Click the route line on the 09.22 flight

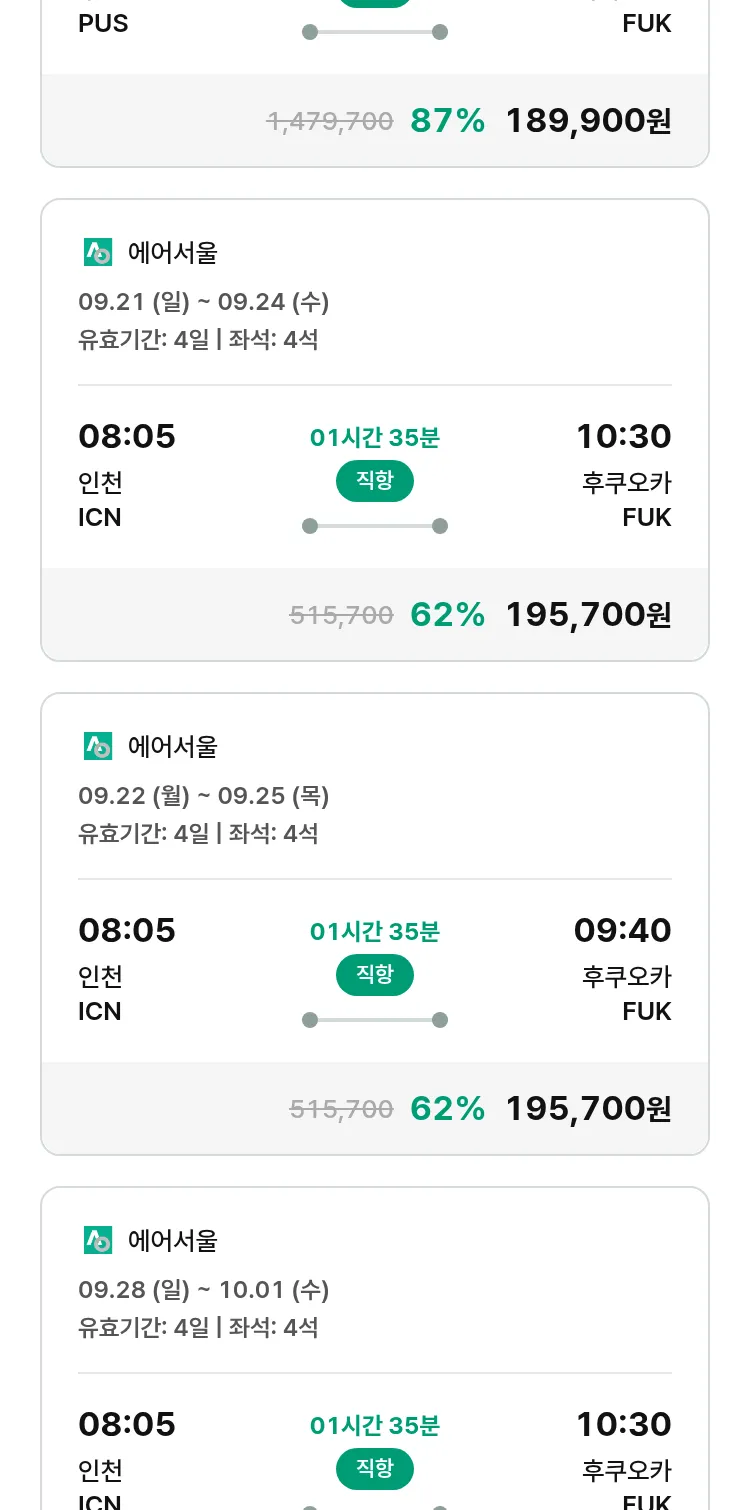click(x=375, y=1020)
